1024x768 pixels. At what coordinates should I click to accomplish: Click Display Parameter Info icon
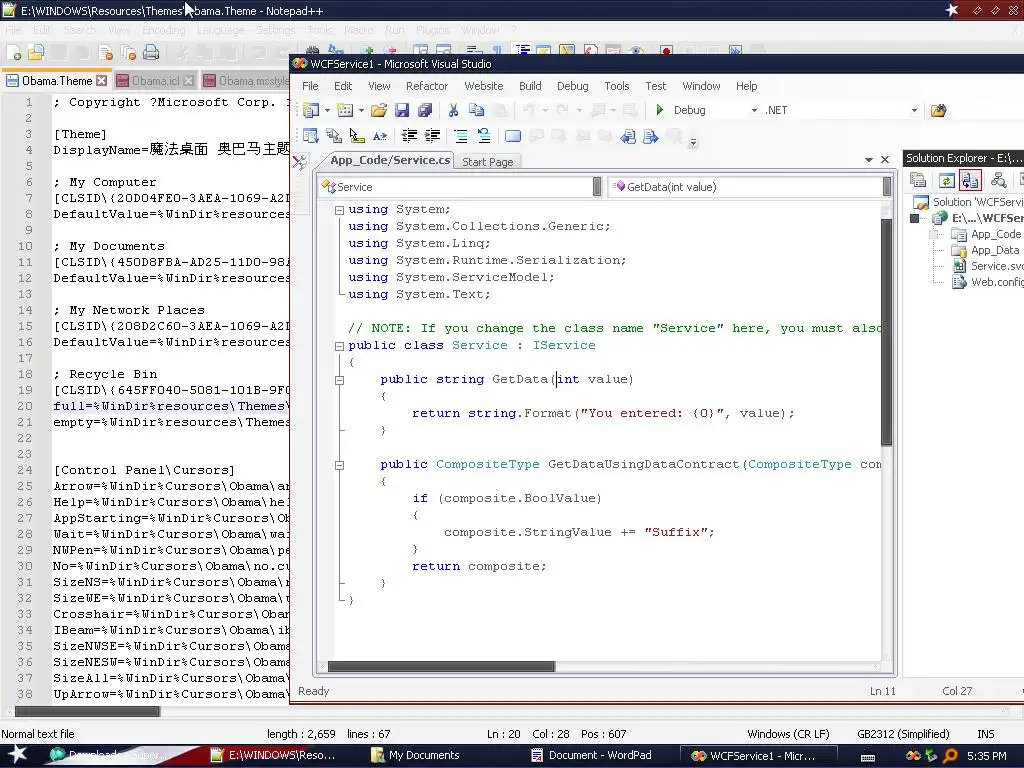click(x=334, y=136)
